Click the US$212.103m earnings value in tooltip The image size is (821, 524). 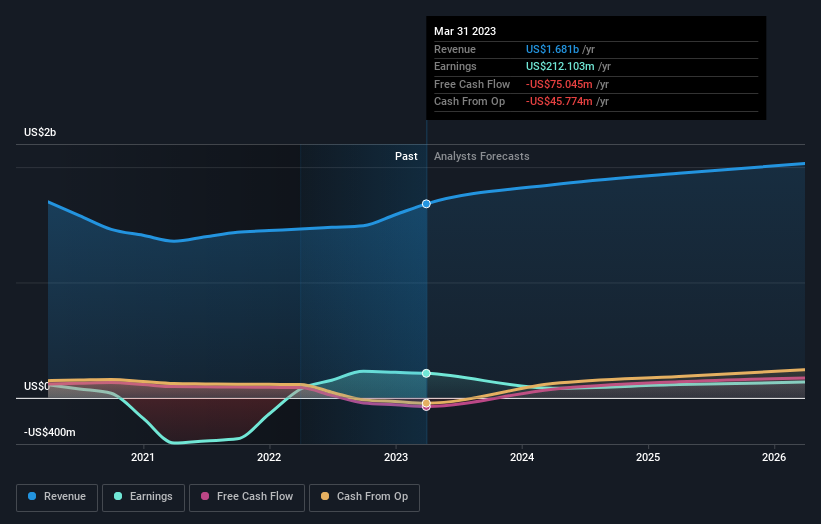560,66
